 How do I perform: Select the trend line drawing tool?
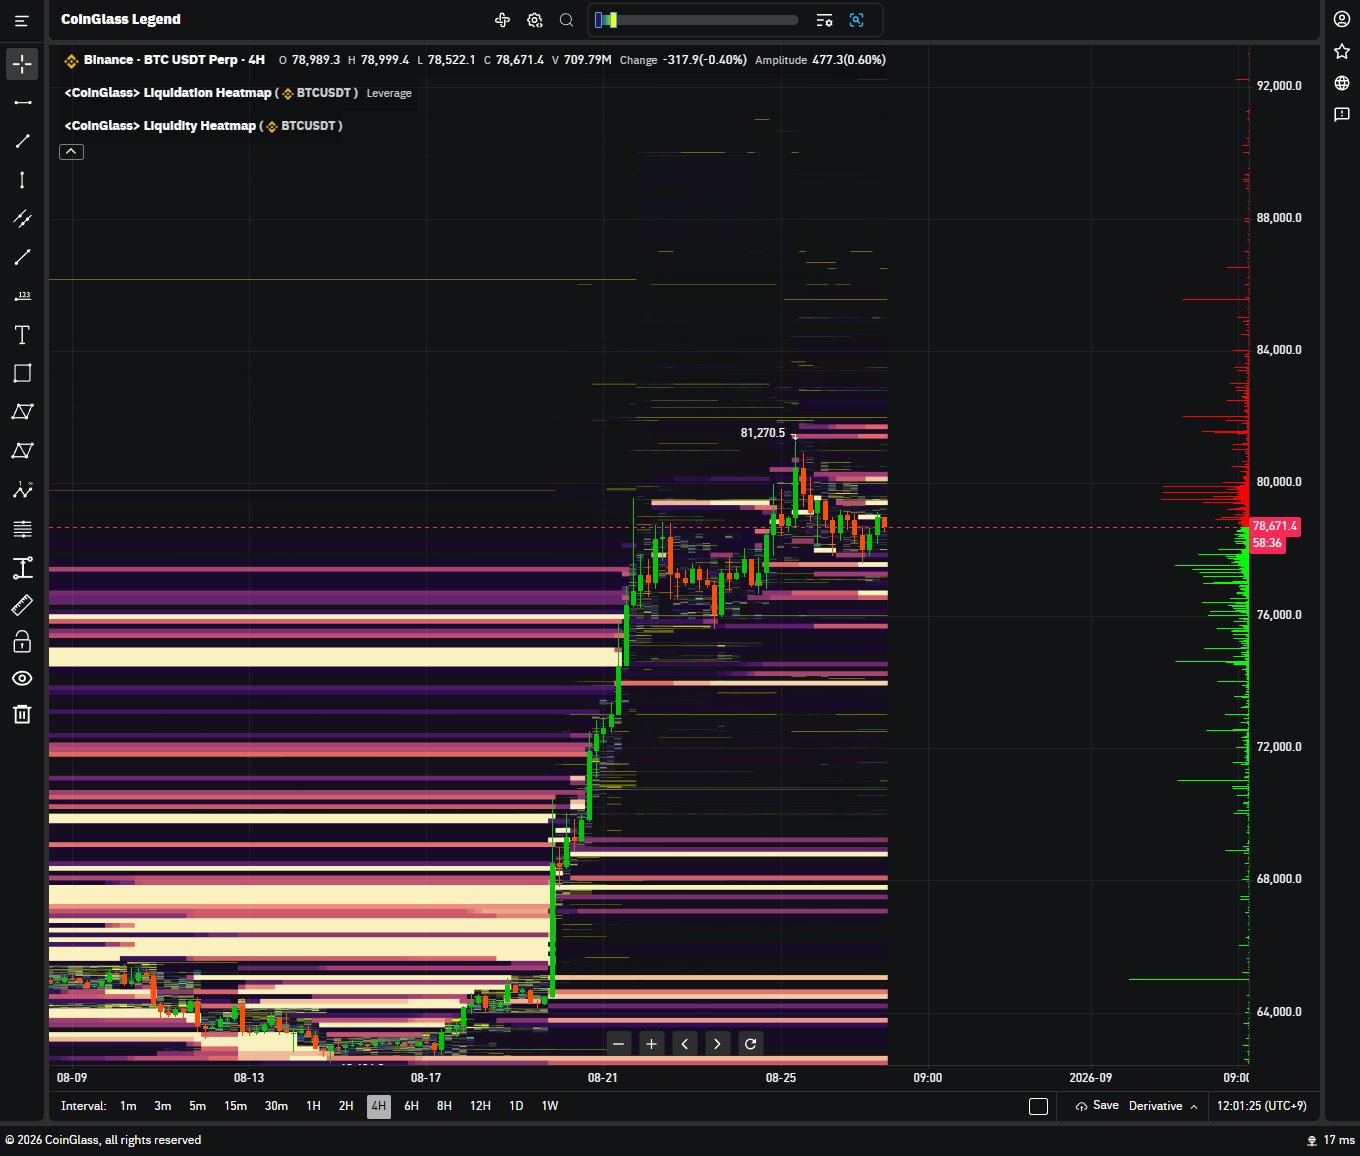coord(22,141)
